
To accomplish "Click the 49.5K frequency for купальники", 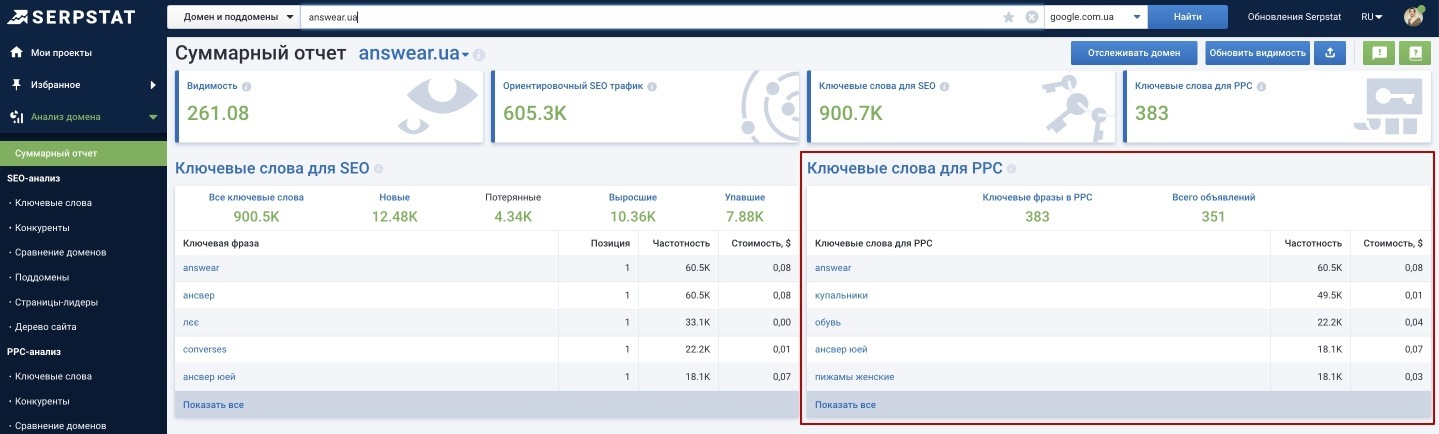I will [x=1326, y=295].
